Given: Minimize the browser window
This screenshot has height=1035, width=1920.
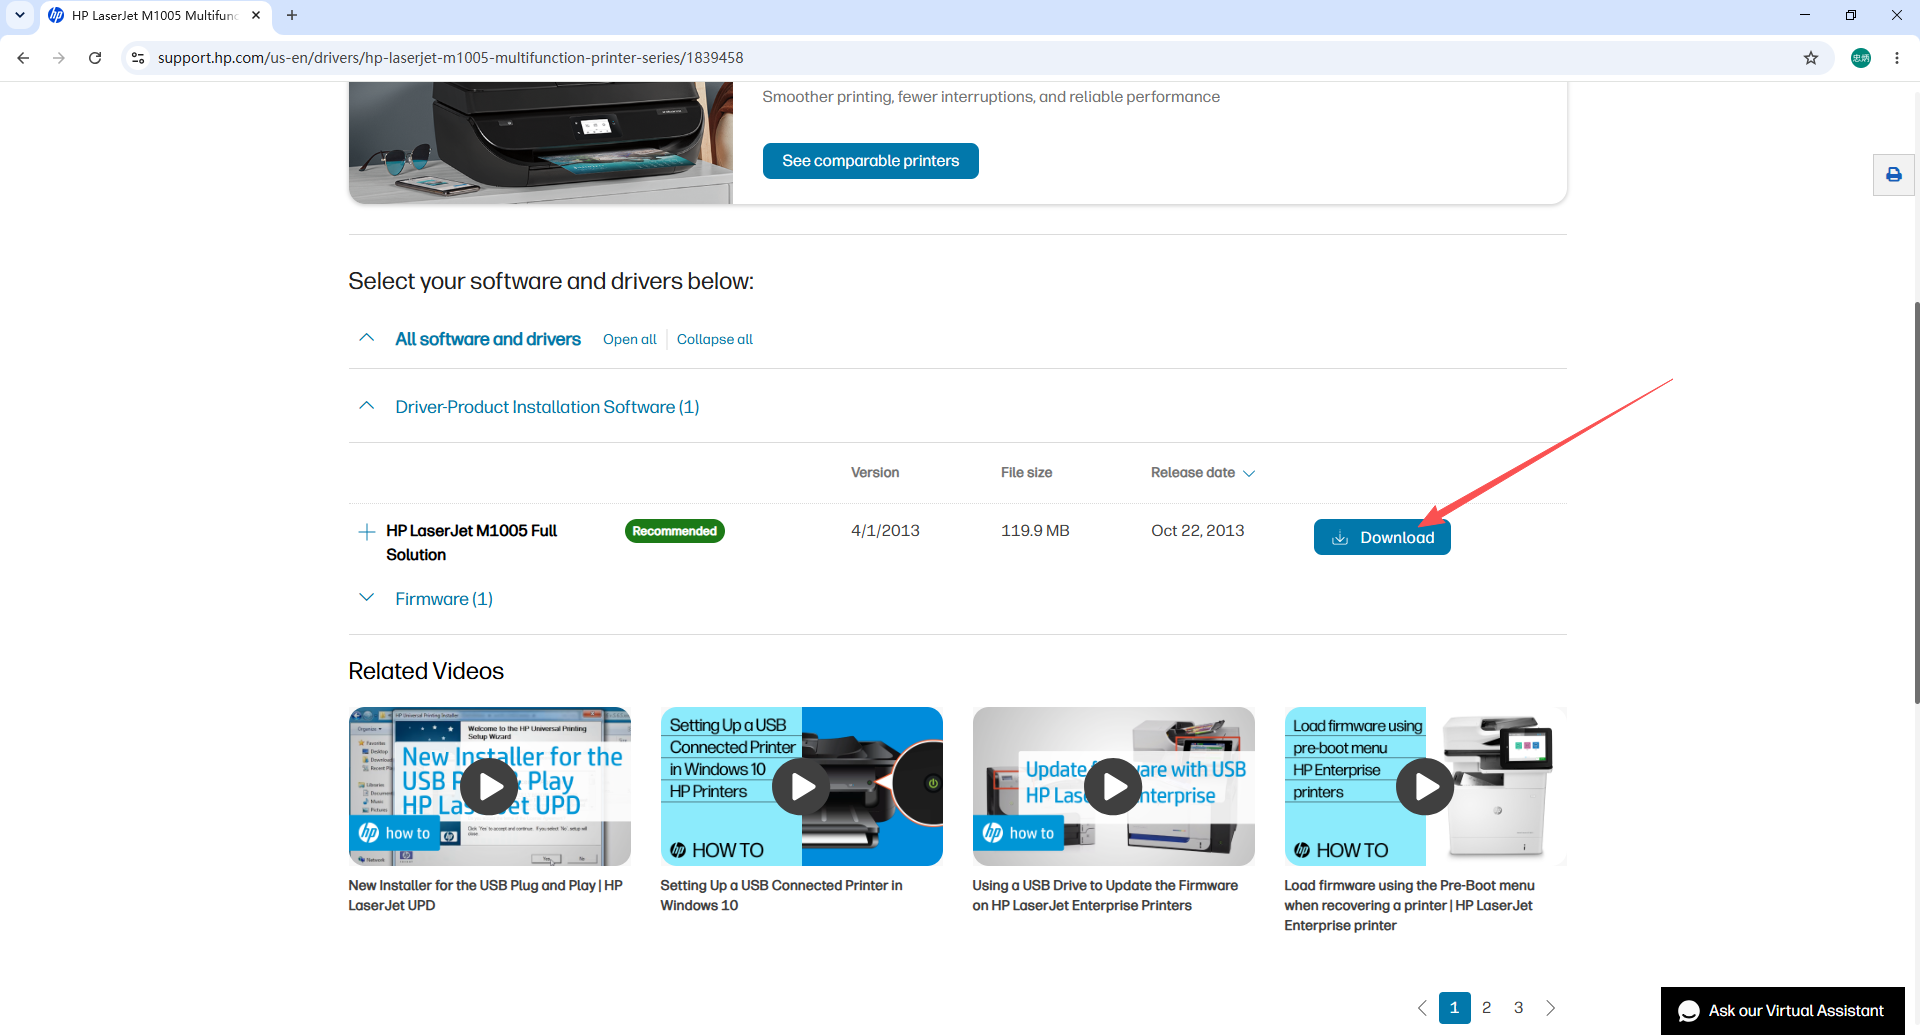Looking at the screenshot, I should 1805,15.
